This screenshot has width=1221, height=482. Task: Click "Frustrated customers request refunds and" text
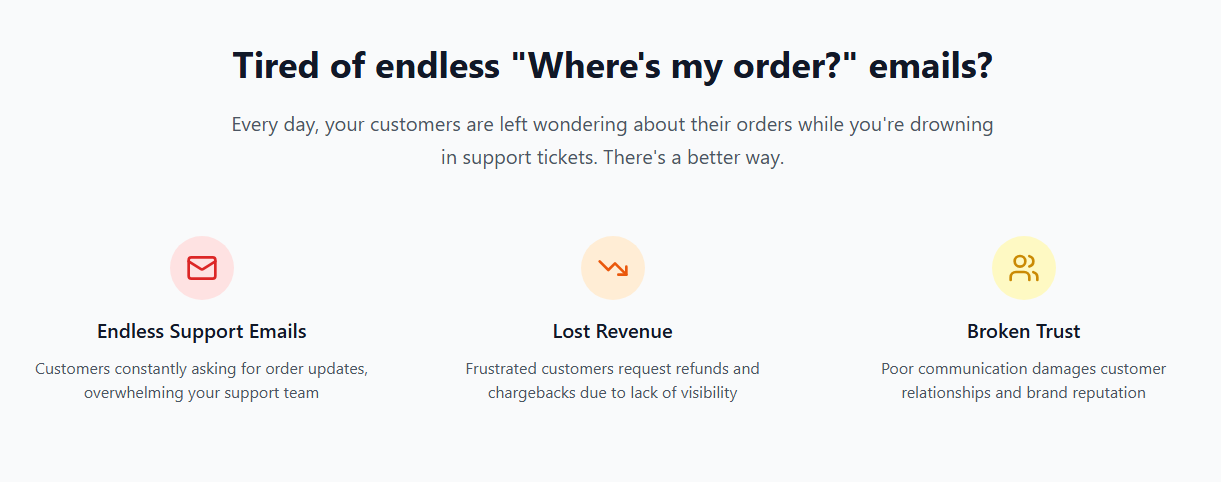[x=613, y=369]
